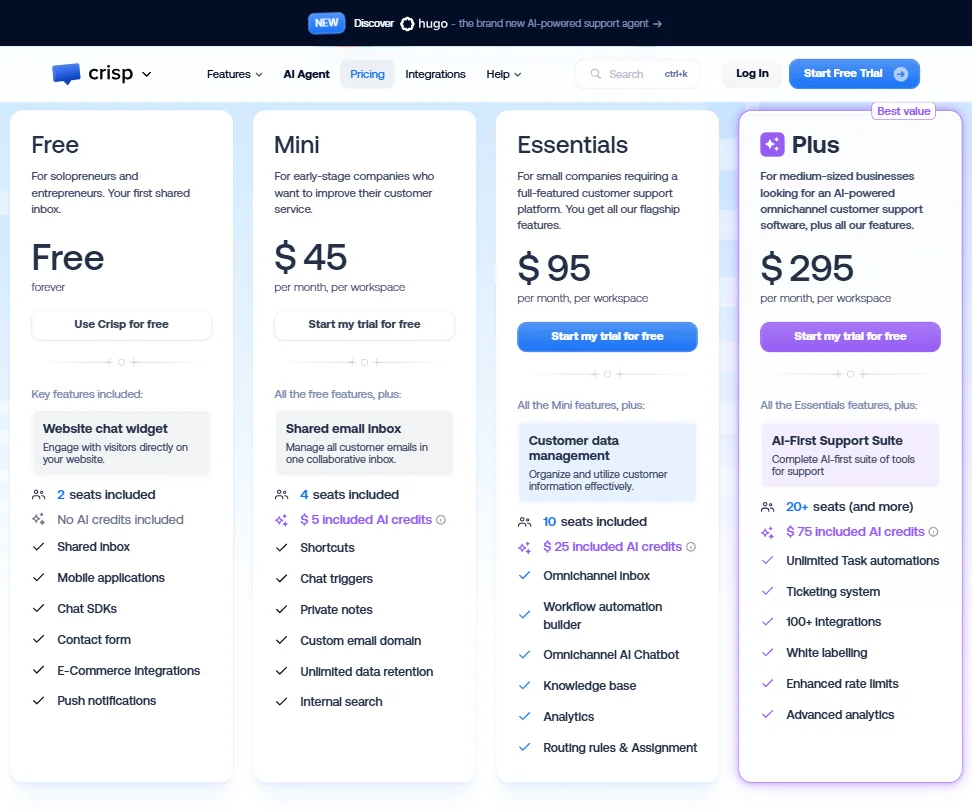
Task: Expand the Help dropdown
Action: [x=503, y=74]
